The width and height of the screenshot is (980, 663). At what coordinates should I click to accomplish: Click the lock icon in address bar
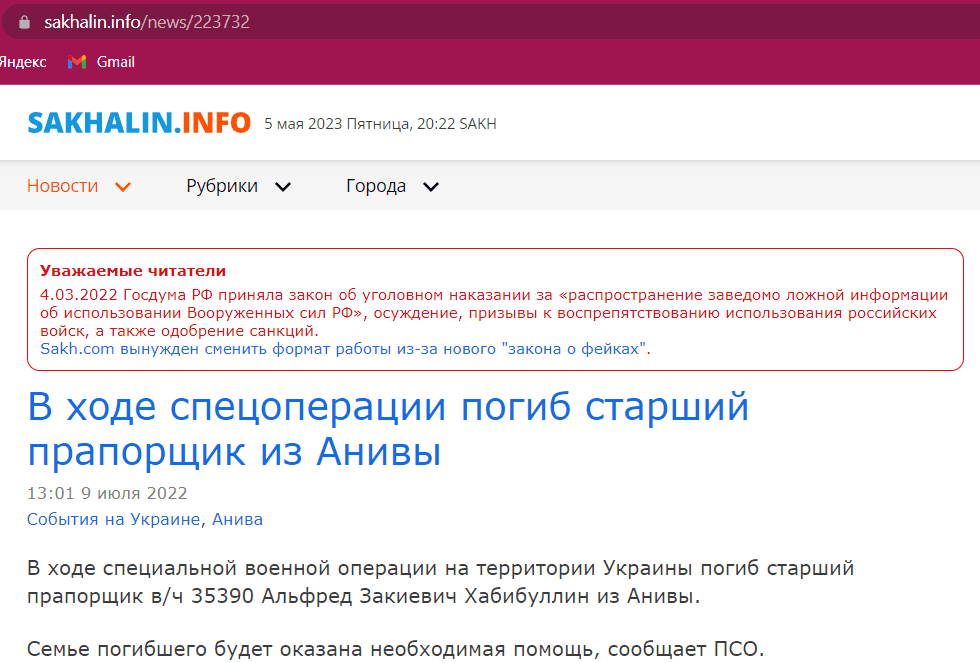click(x=24, y=22)
